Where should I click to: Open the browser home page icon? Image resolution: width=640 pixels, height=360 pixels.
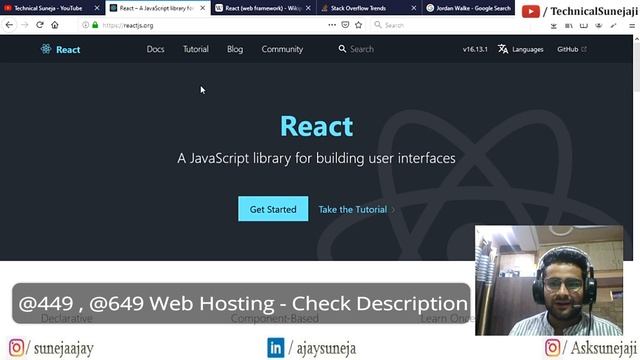tap(55, 25)
